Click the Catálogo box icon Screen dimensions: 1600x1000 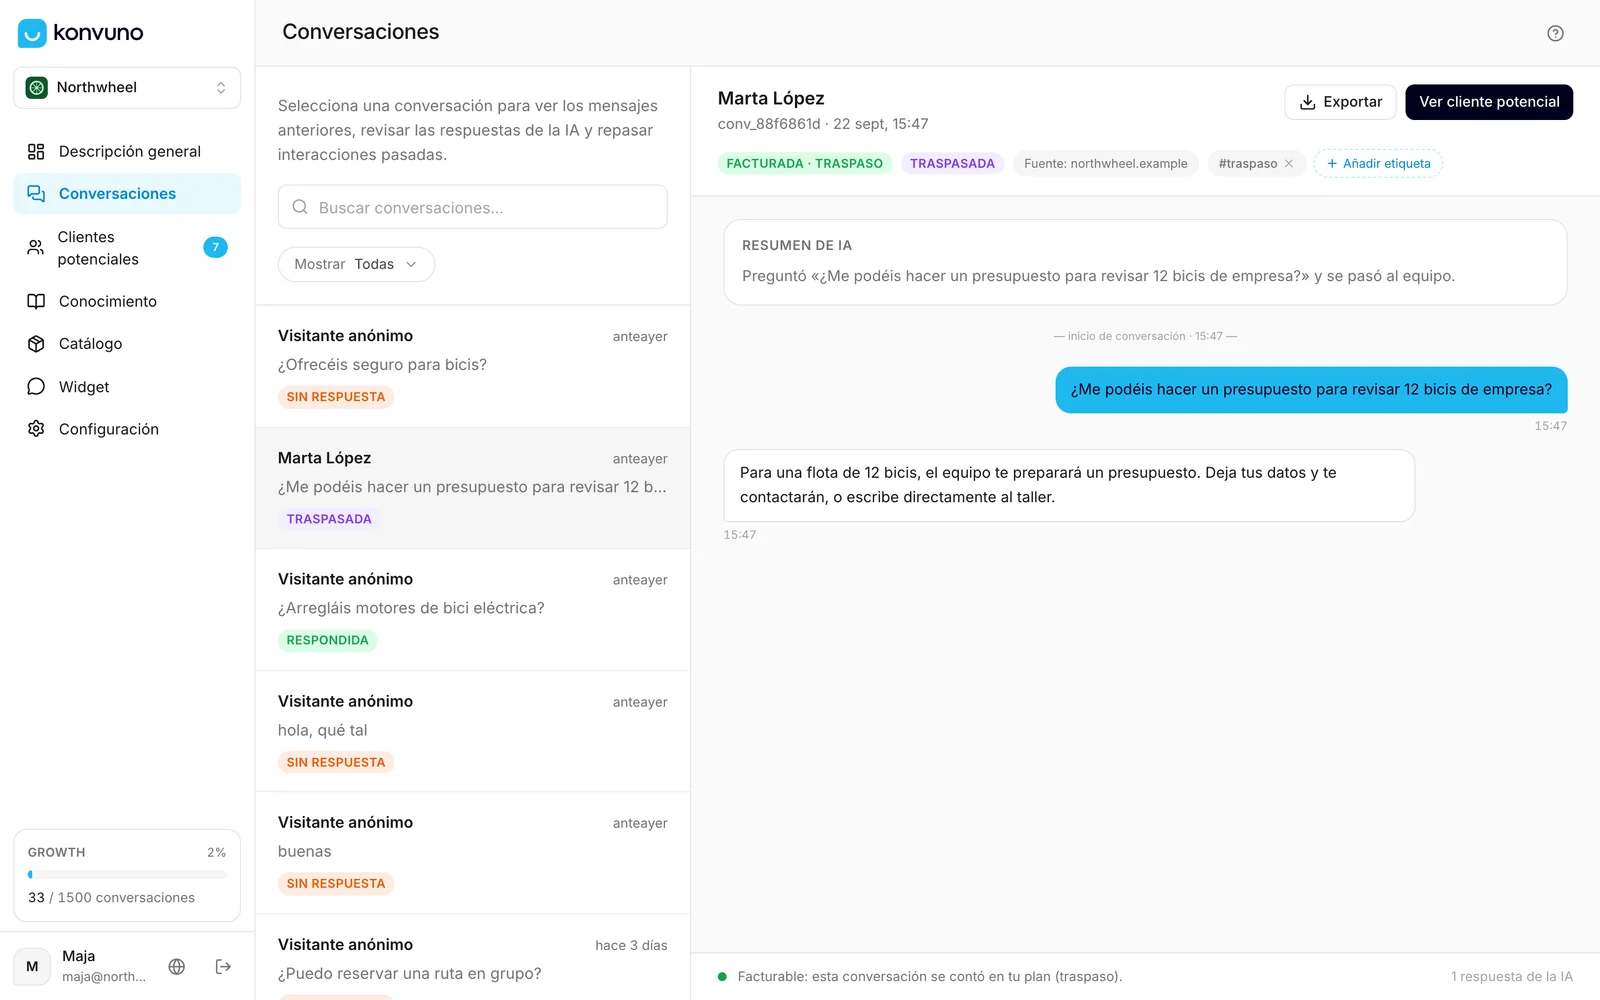(36, 344)
